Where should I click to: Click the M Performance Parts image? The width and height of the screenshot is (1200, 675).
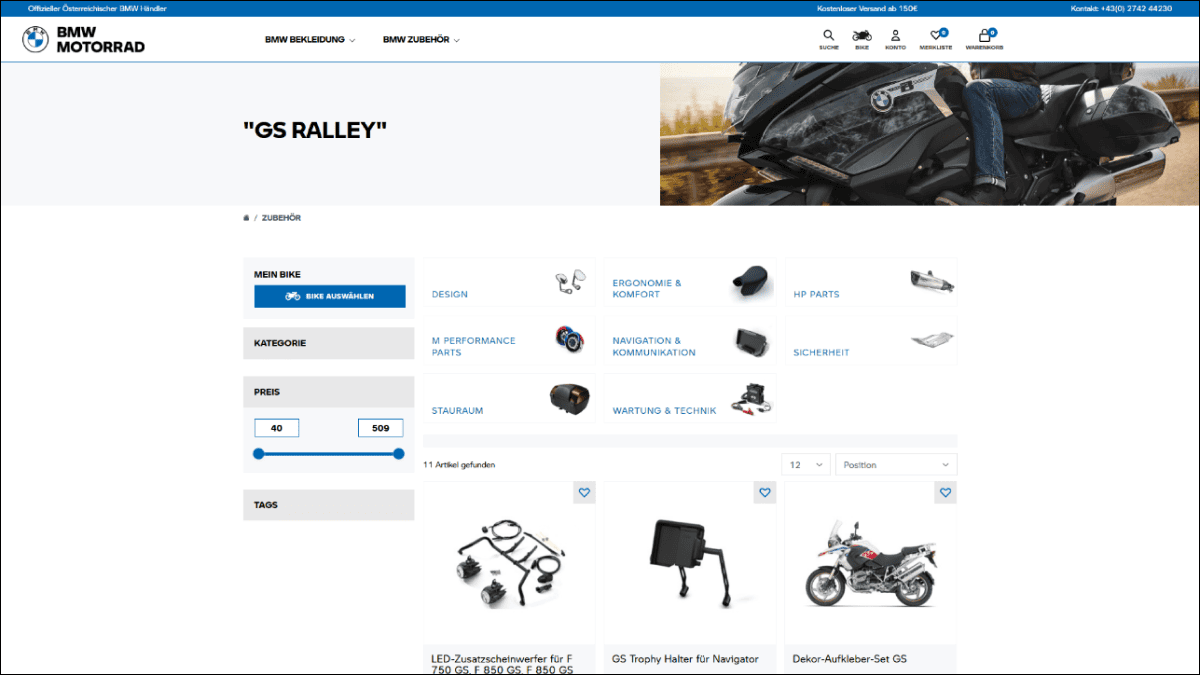(570, 339)
